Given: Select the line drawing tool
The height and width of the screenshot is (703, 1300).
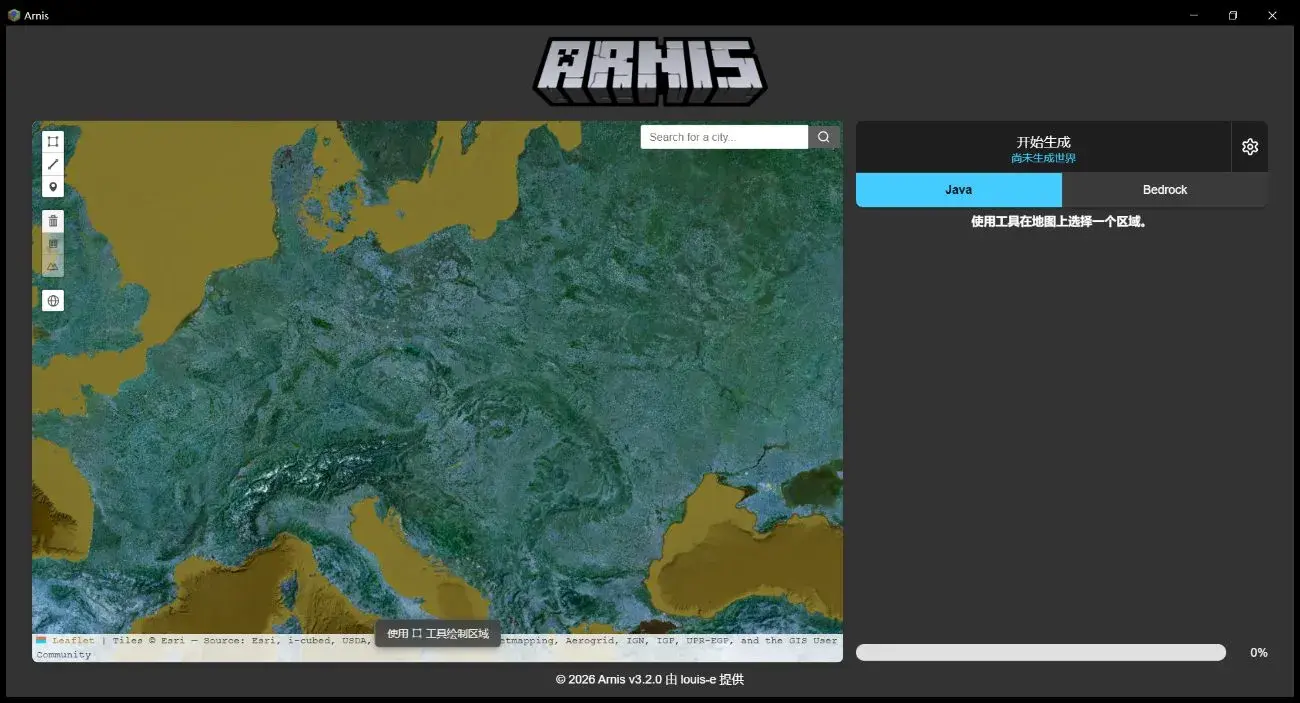Looking at the screenshot, I should pyautogui.click(x=53, y=164).
